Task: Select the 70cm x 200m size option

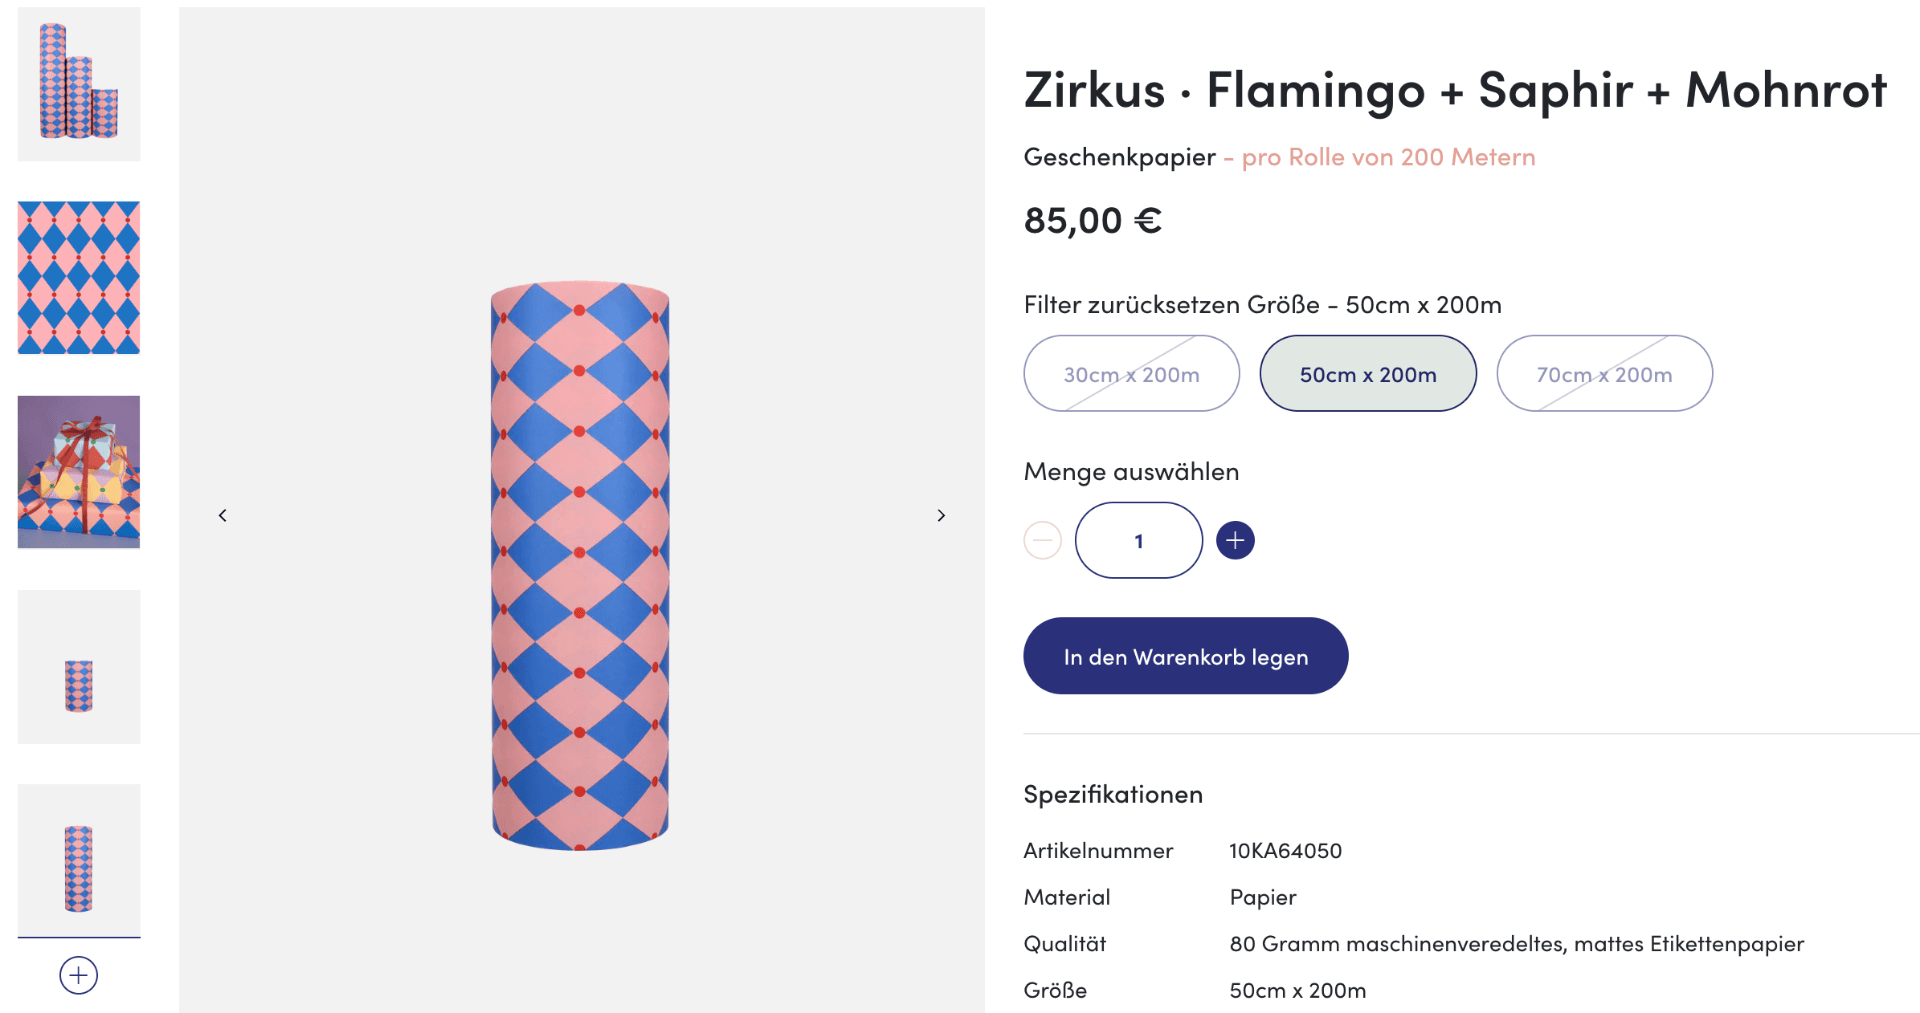Action: (1604, 373)
